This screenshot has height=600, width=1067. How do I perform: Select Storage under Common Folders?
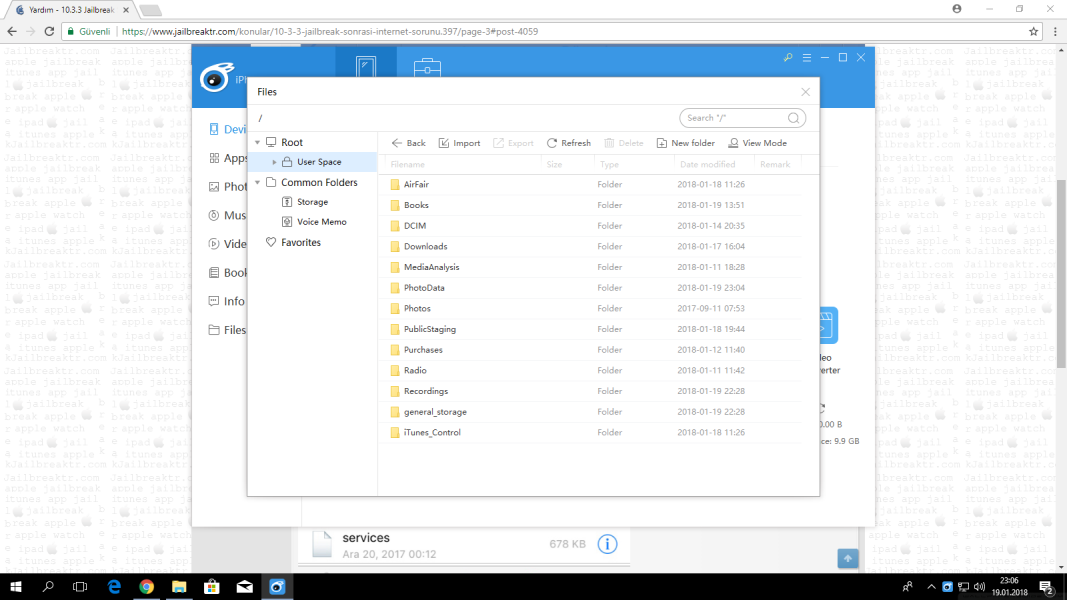click(312, 202)
